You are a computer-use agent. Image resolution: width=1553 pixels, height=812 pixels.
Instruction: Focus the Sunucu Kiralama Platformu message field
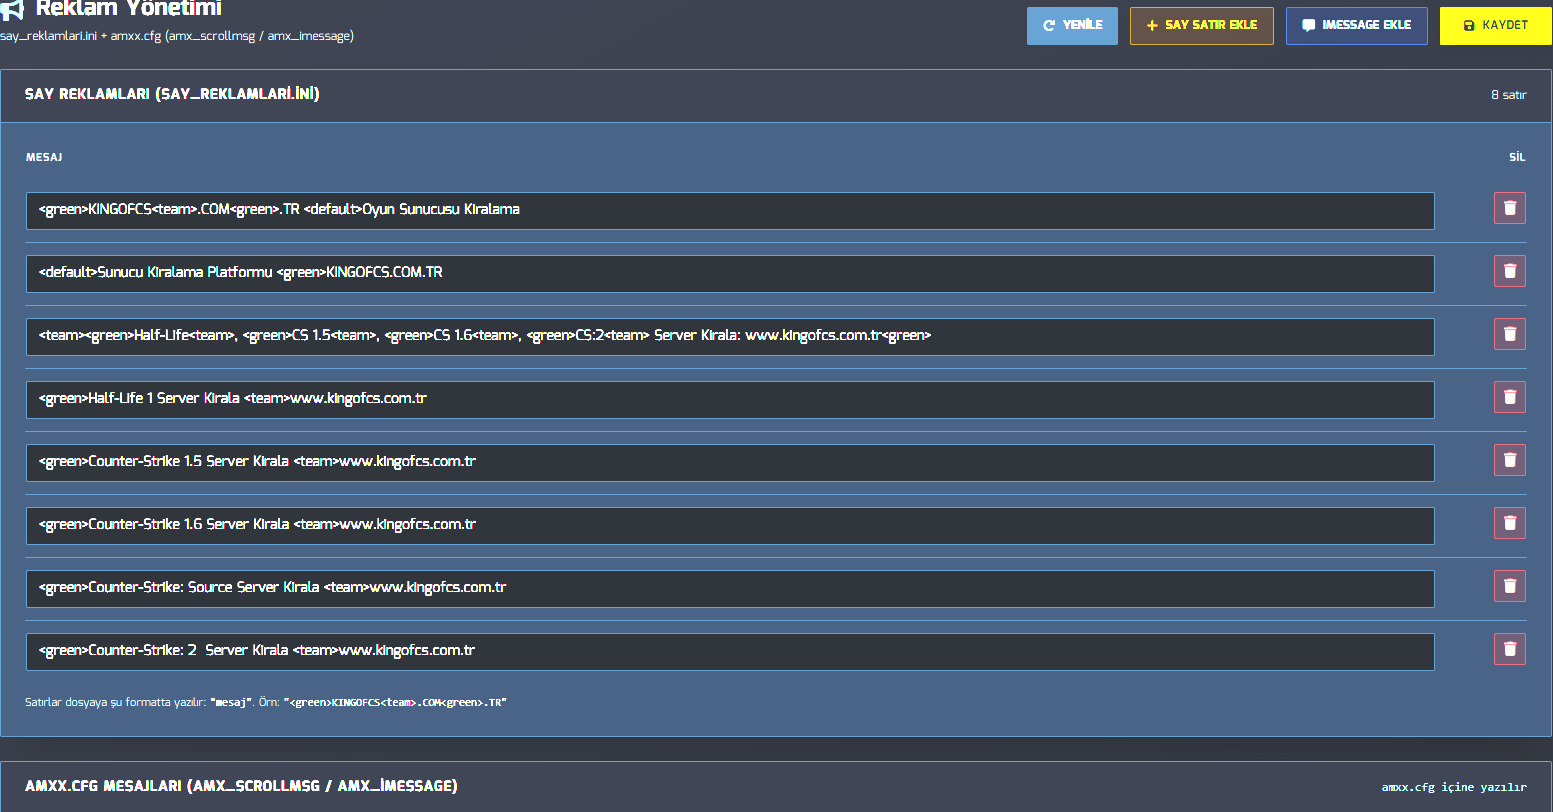click(730, 273)
